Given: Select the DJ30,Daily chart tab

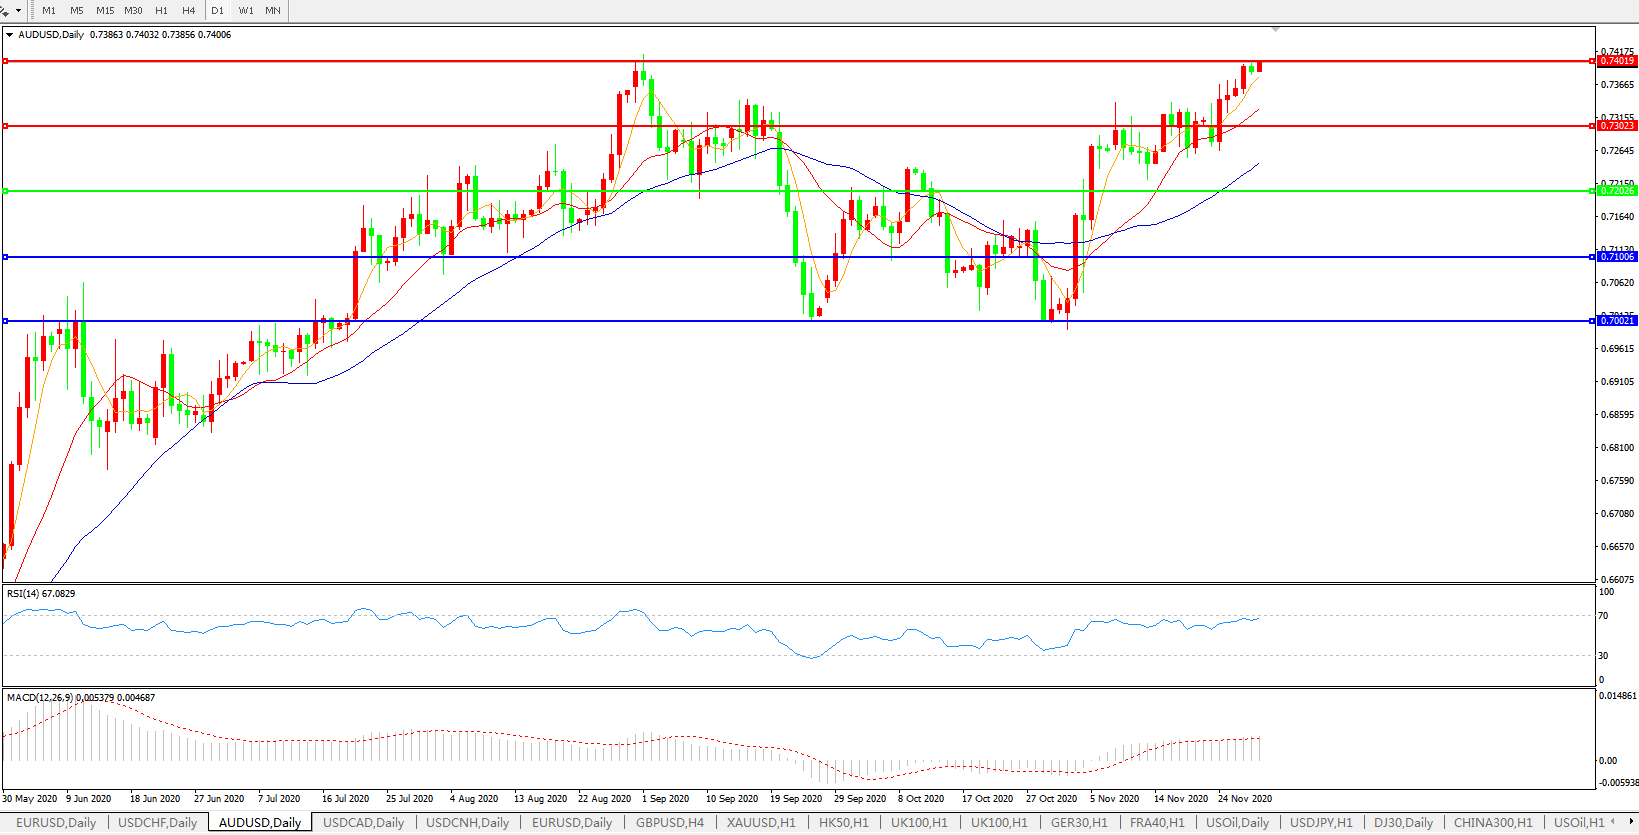Looking at the screenshot, I should [1403, 823].
